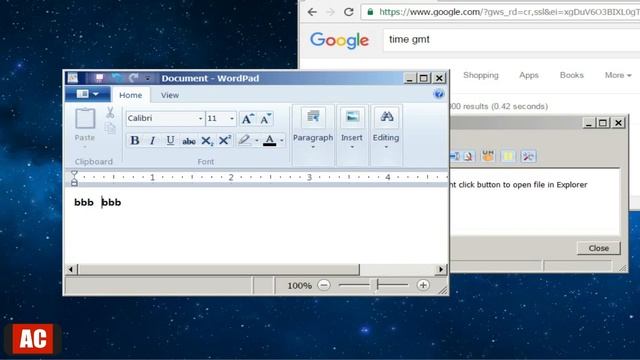Click the first 'bbb' word in the document
Screen dimensions: 640x360
click(x=84, y=202)
